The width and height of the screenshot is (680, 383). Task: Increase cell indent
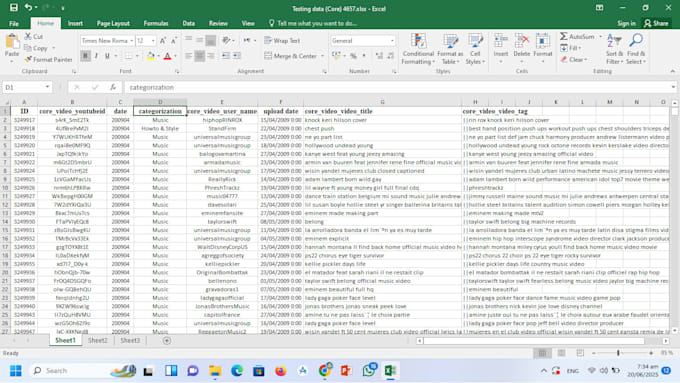pyautogui.click(x=237, y=56)
